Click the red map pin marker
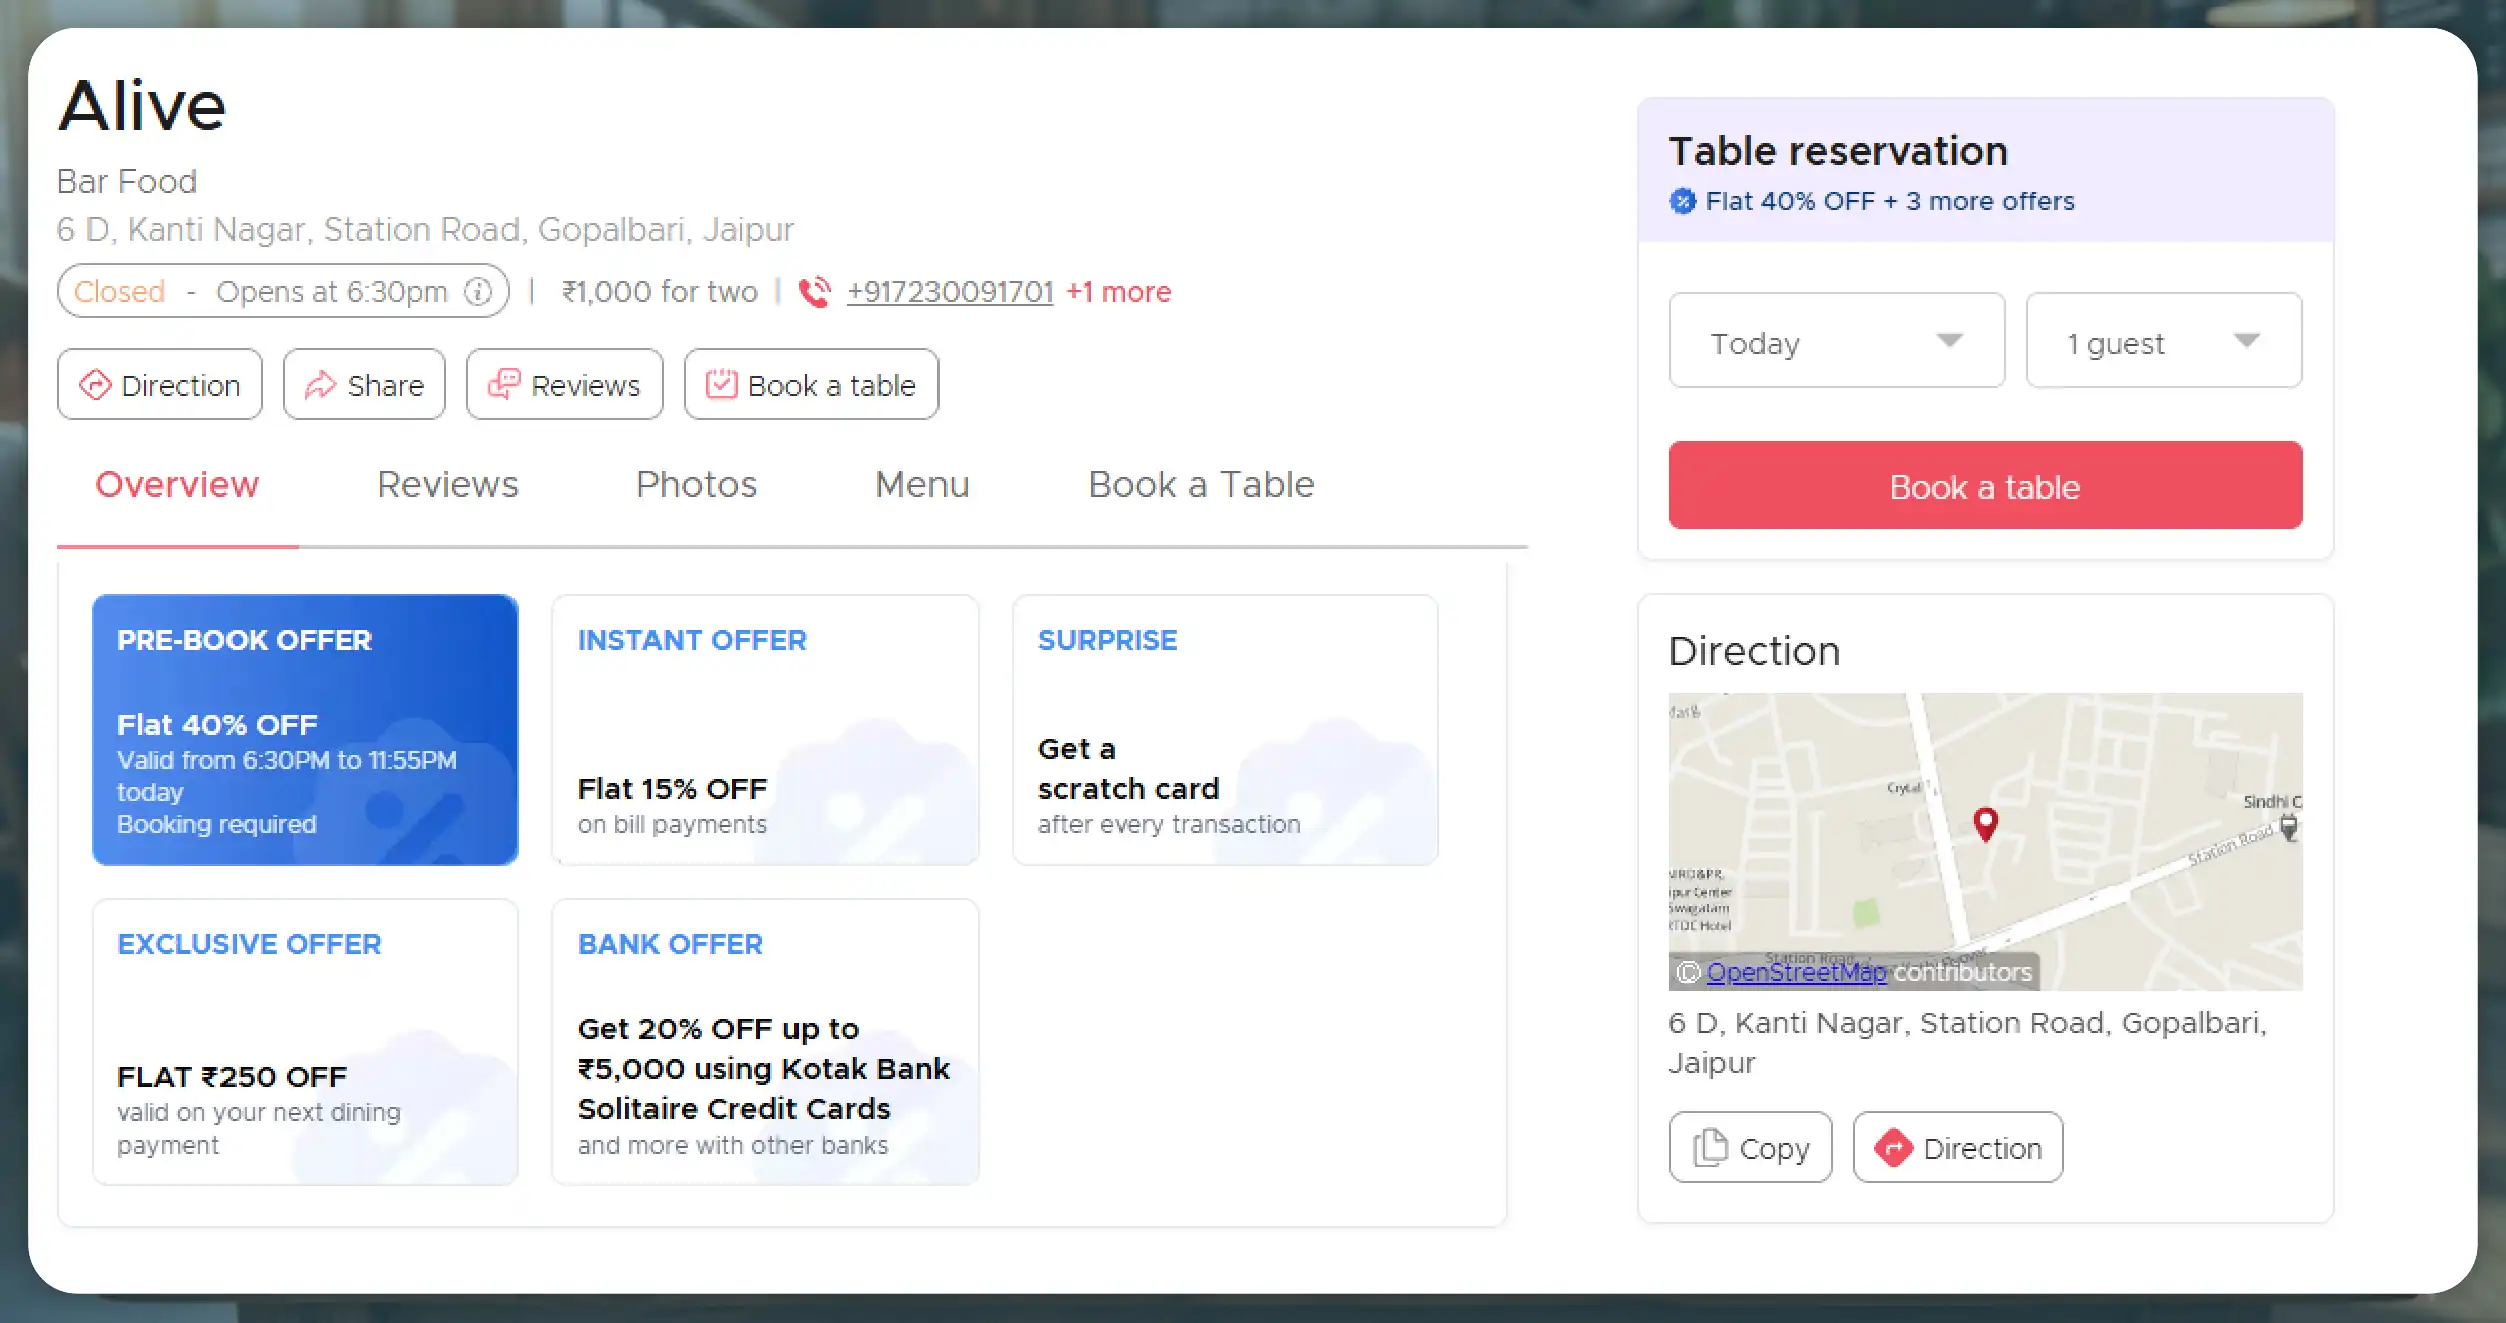The image size is (2506, 1323). (x=1986, y=824)
